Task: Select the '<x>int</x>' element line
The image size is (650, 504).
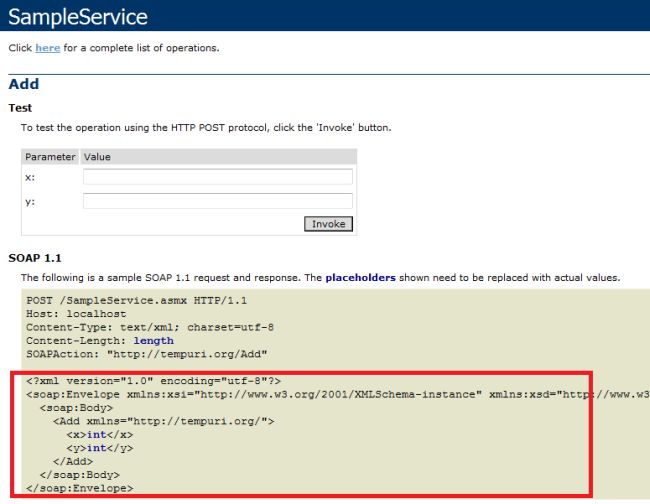Action: click(x=100, y=435)
